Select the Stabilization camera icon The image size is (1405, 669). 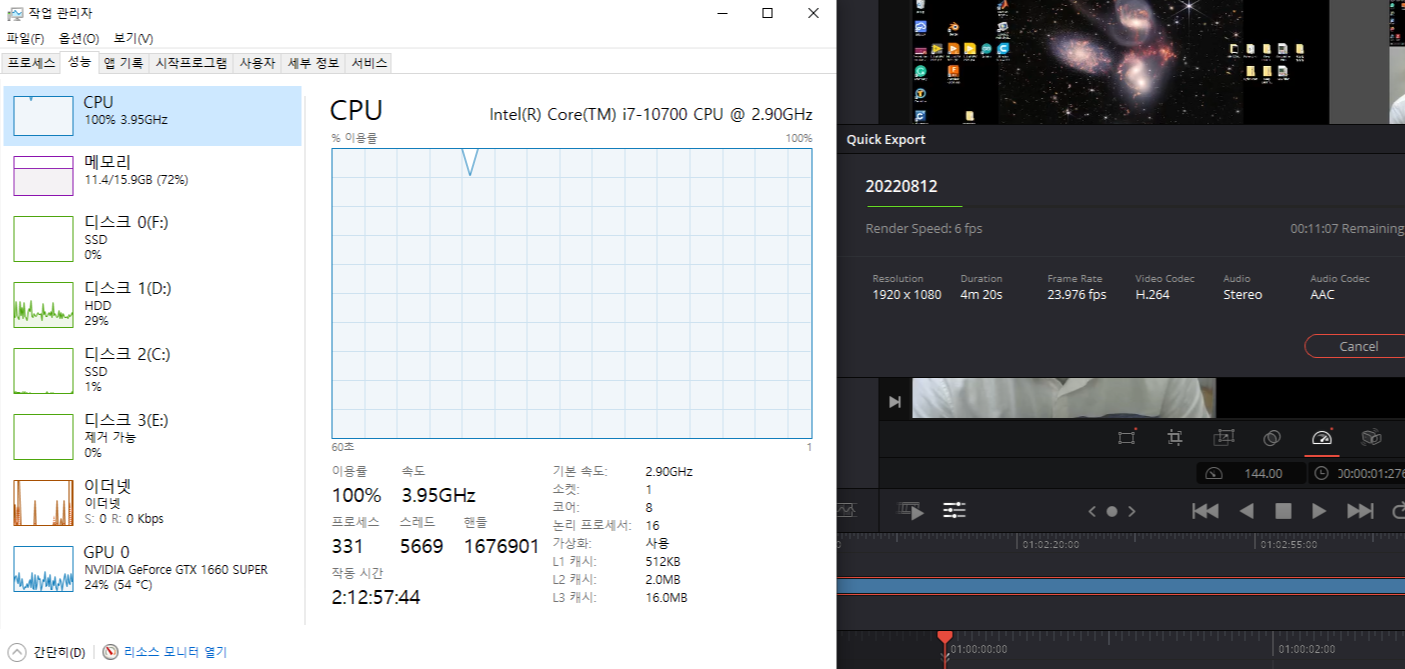coord(1371,437)
